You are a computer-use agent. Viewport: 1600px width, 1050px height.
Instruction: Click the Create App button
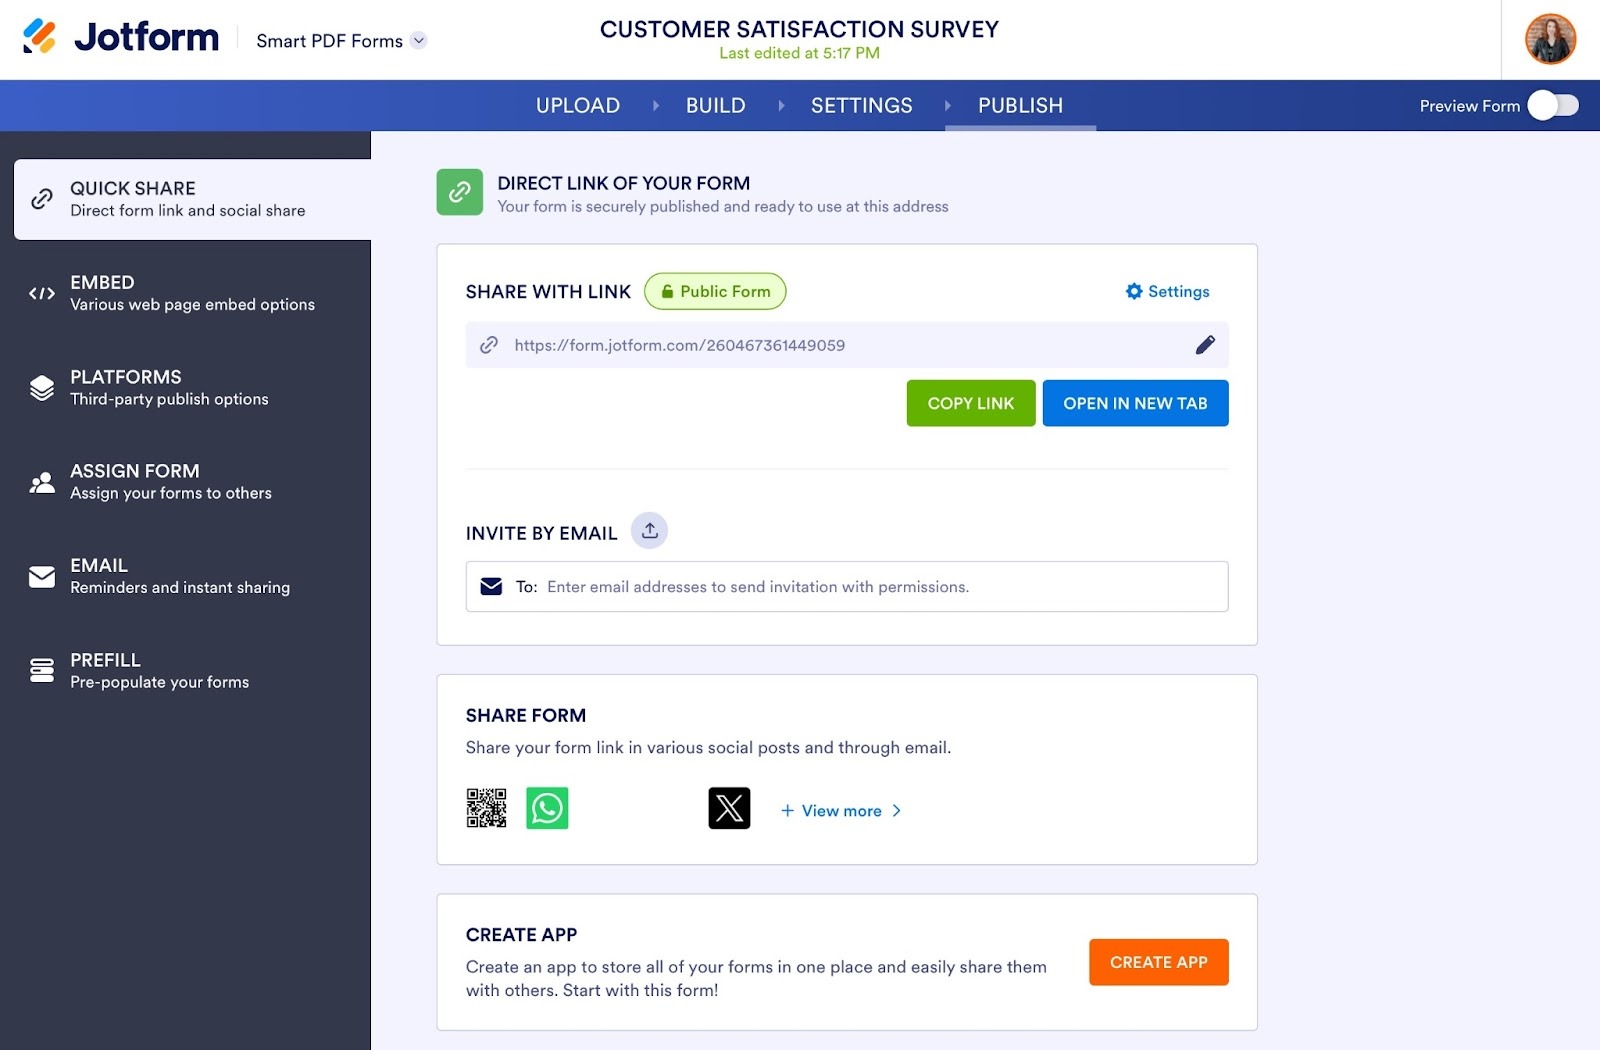(1158, 962)
